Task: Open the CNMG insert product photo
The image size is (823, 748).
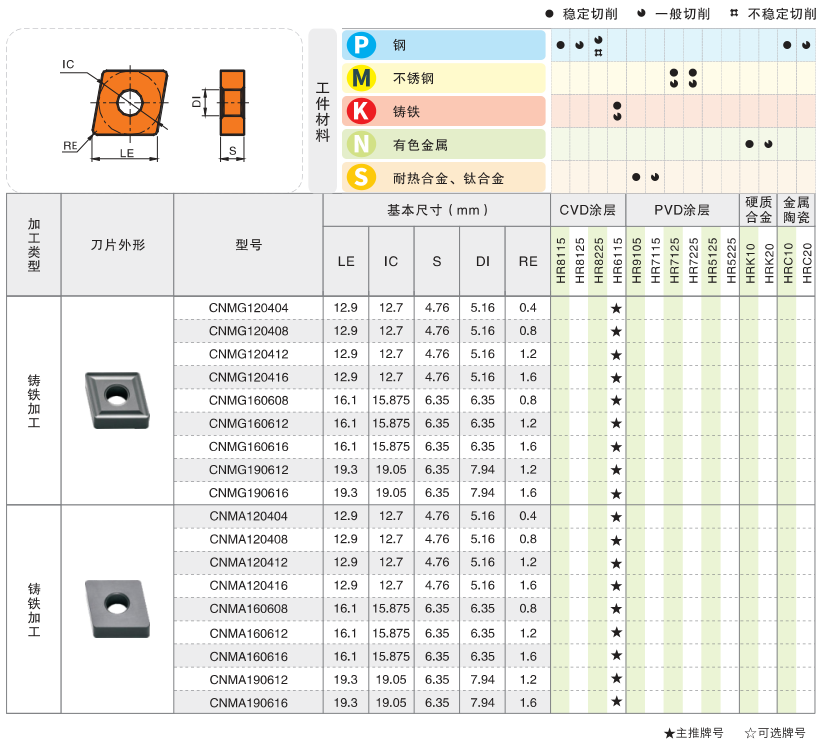Action: point(117,400)
